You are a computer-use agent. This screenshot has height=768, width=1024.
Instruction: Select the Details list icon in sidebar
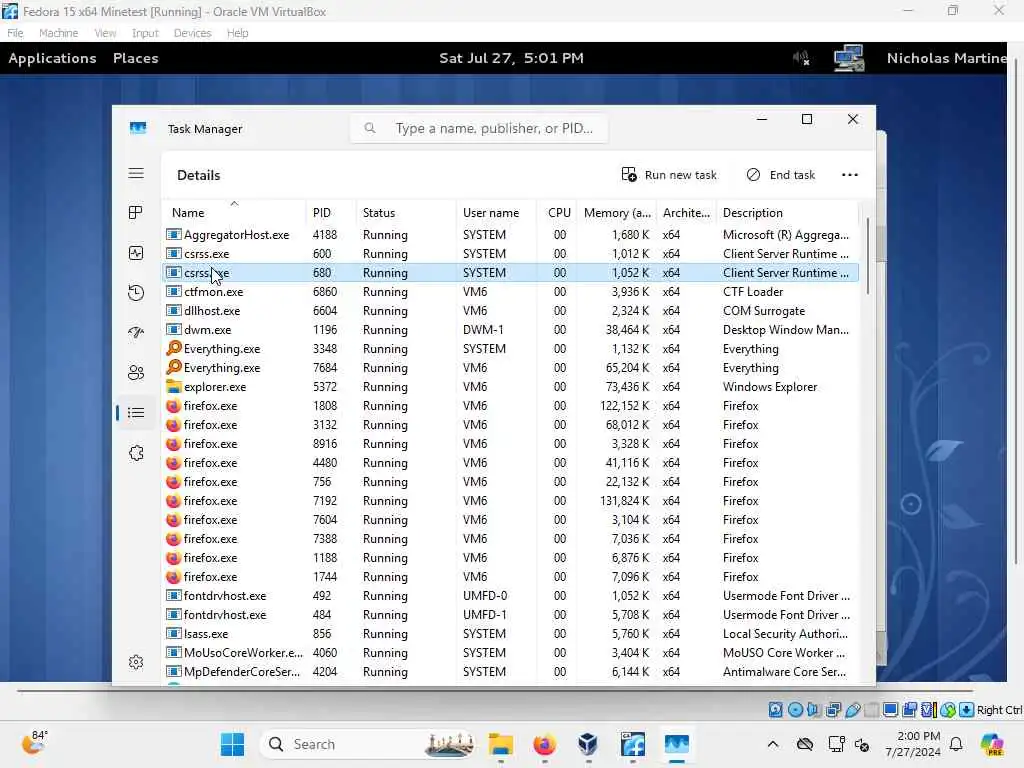click(x=136, y=413)
